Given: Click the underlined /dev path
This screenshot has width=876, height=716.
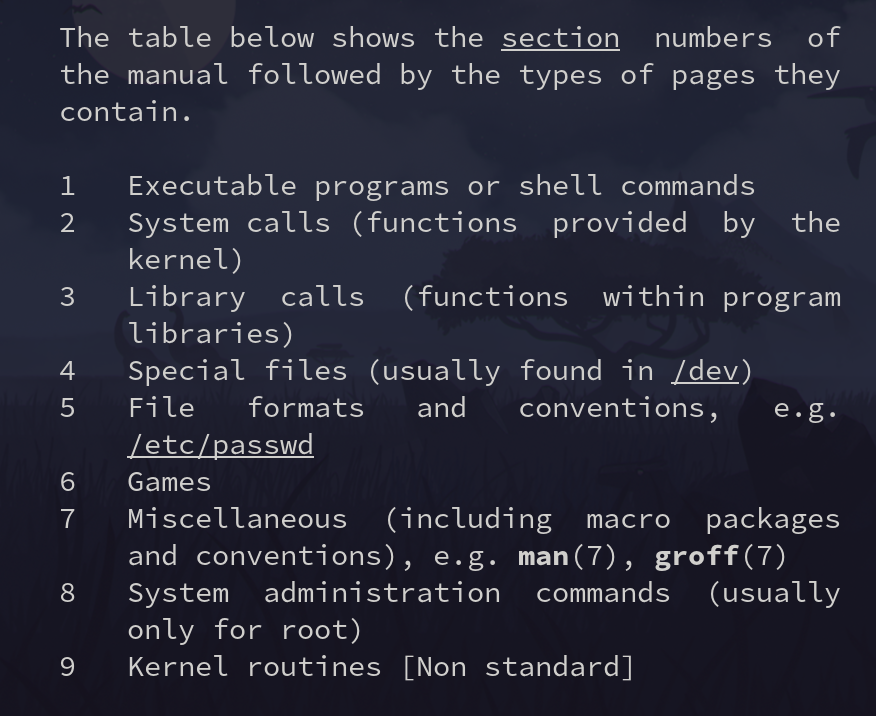Looking at the screenshot, I should point(705,371).
